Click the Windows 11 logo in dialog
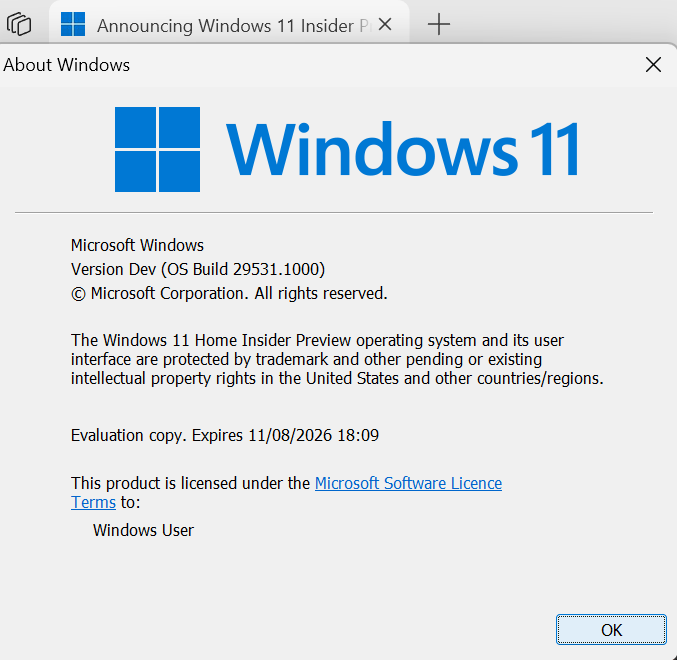 (346, 149)
